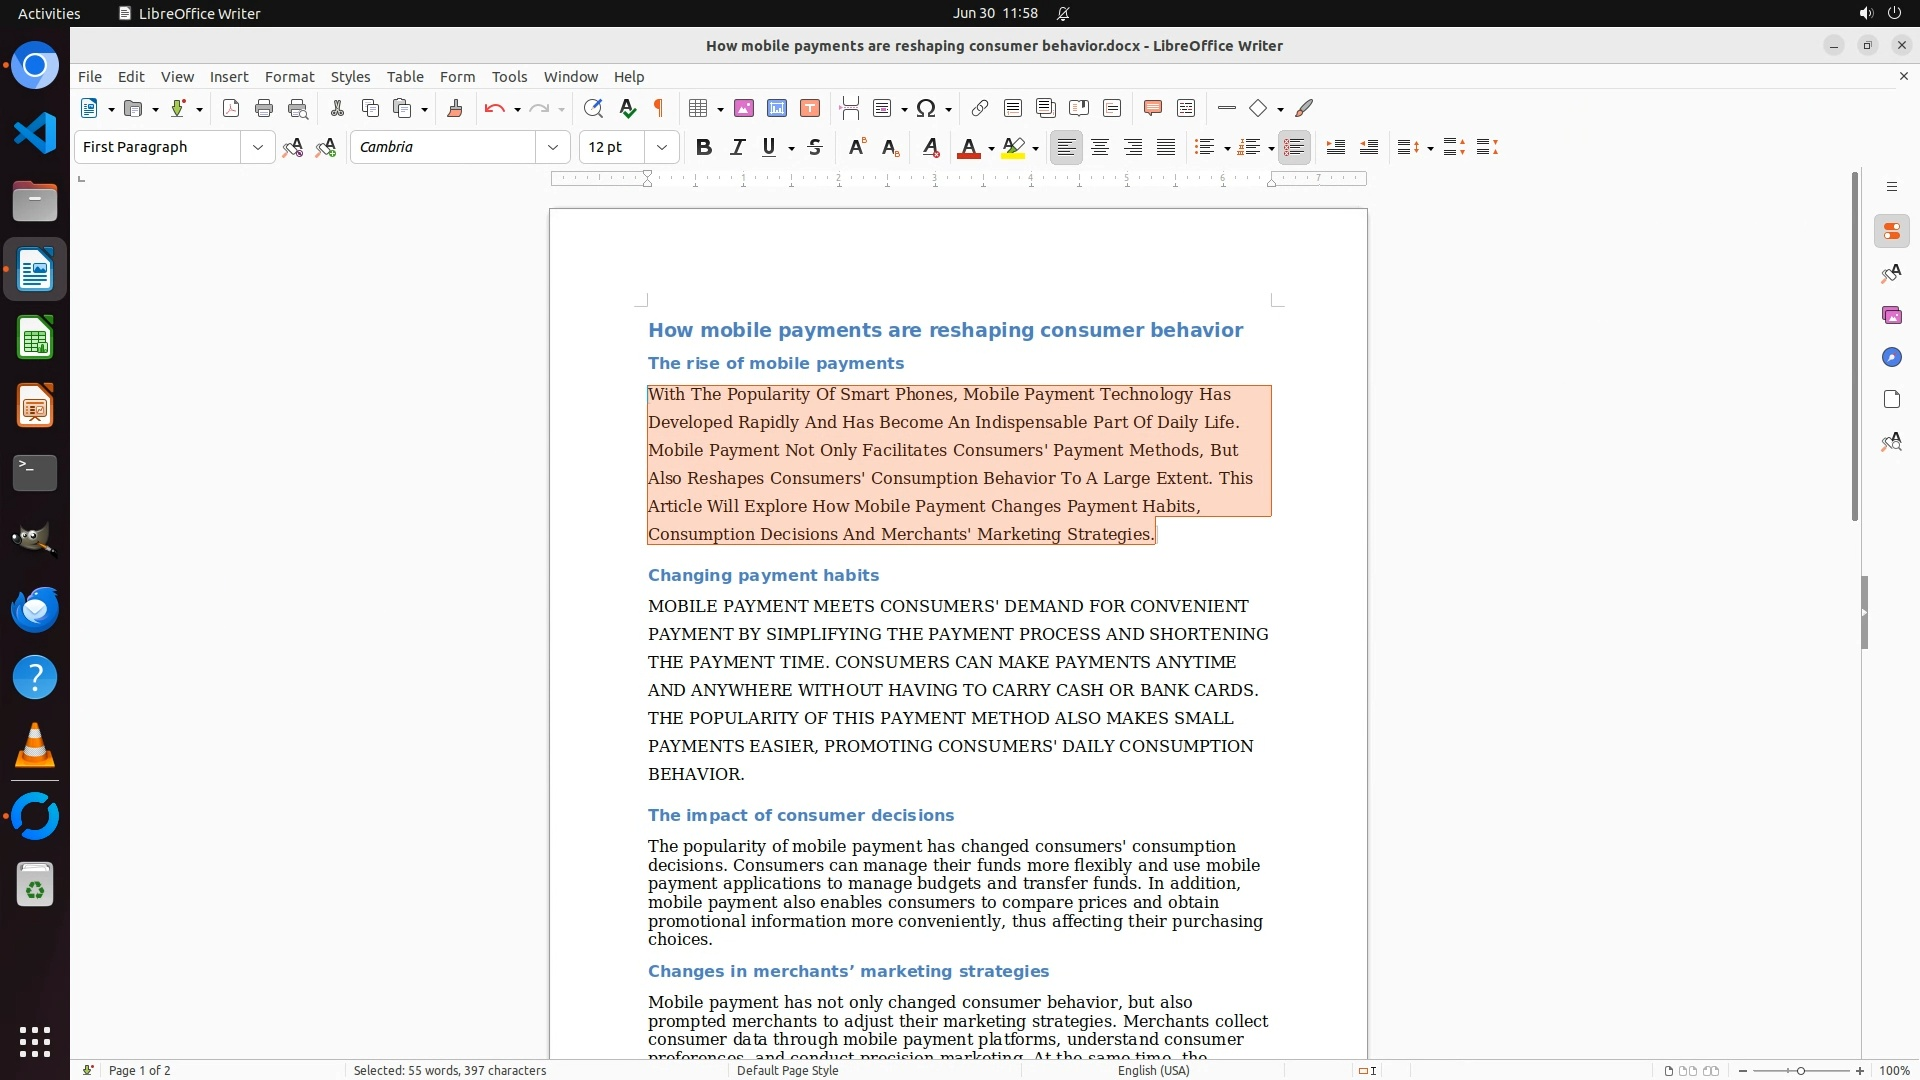Image resolution: width=1920 pixels, height=1080 pixels.
Task: Open the font name dropdown list
Action: (553, 147)
